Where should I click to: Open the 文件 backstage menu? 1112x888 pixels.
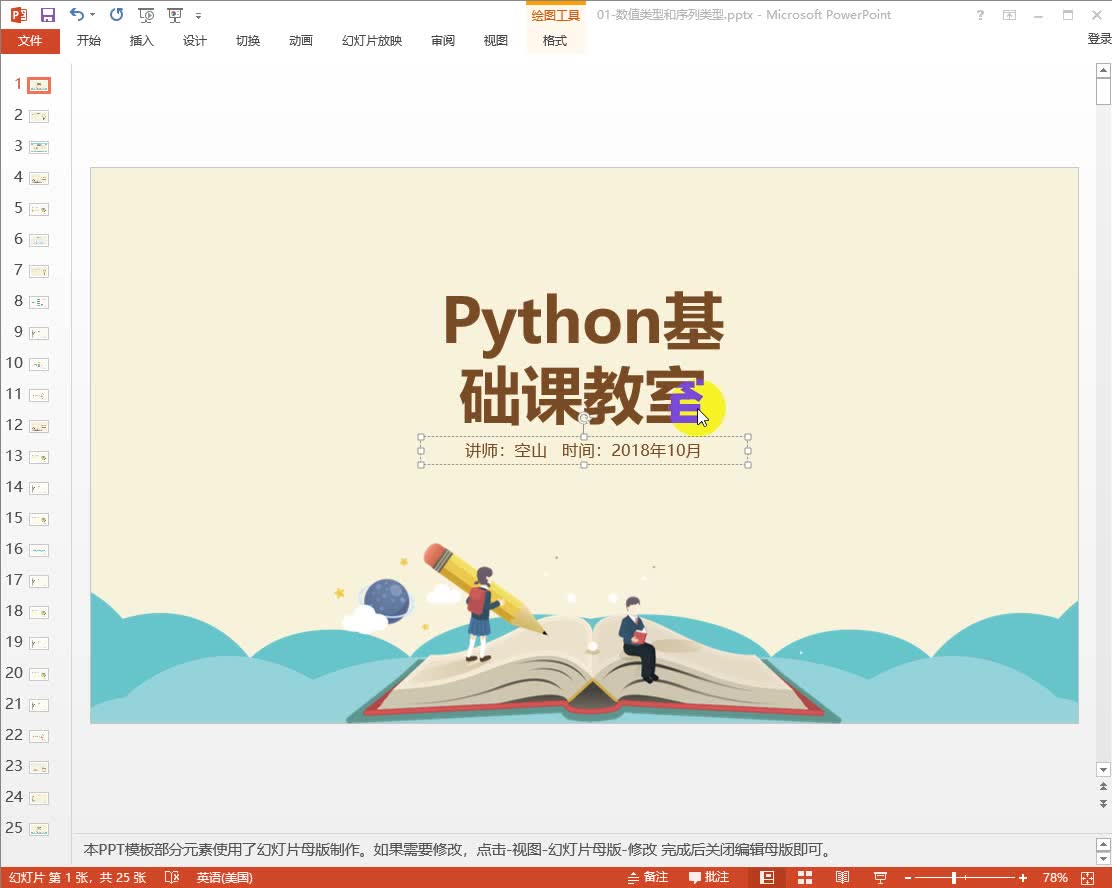coord(31,41)
